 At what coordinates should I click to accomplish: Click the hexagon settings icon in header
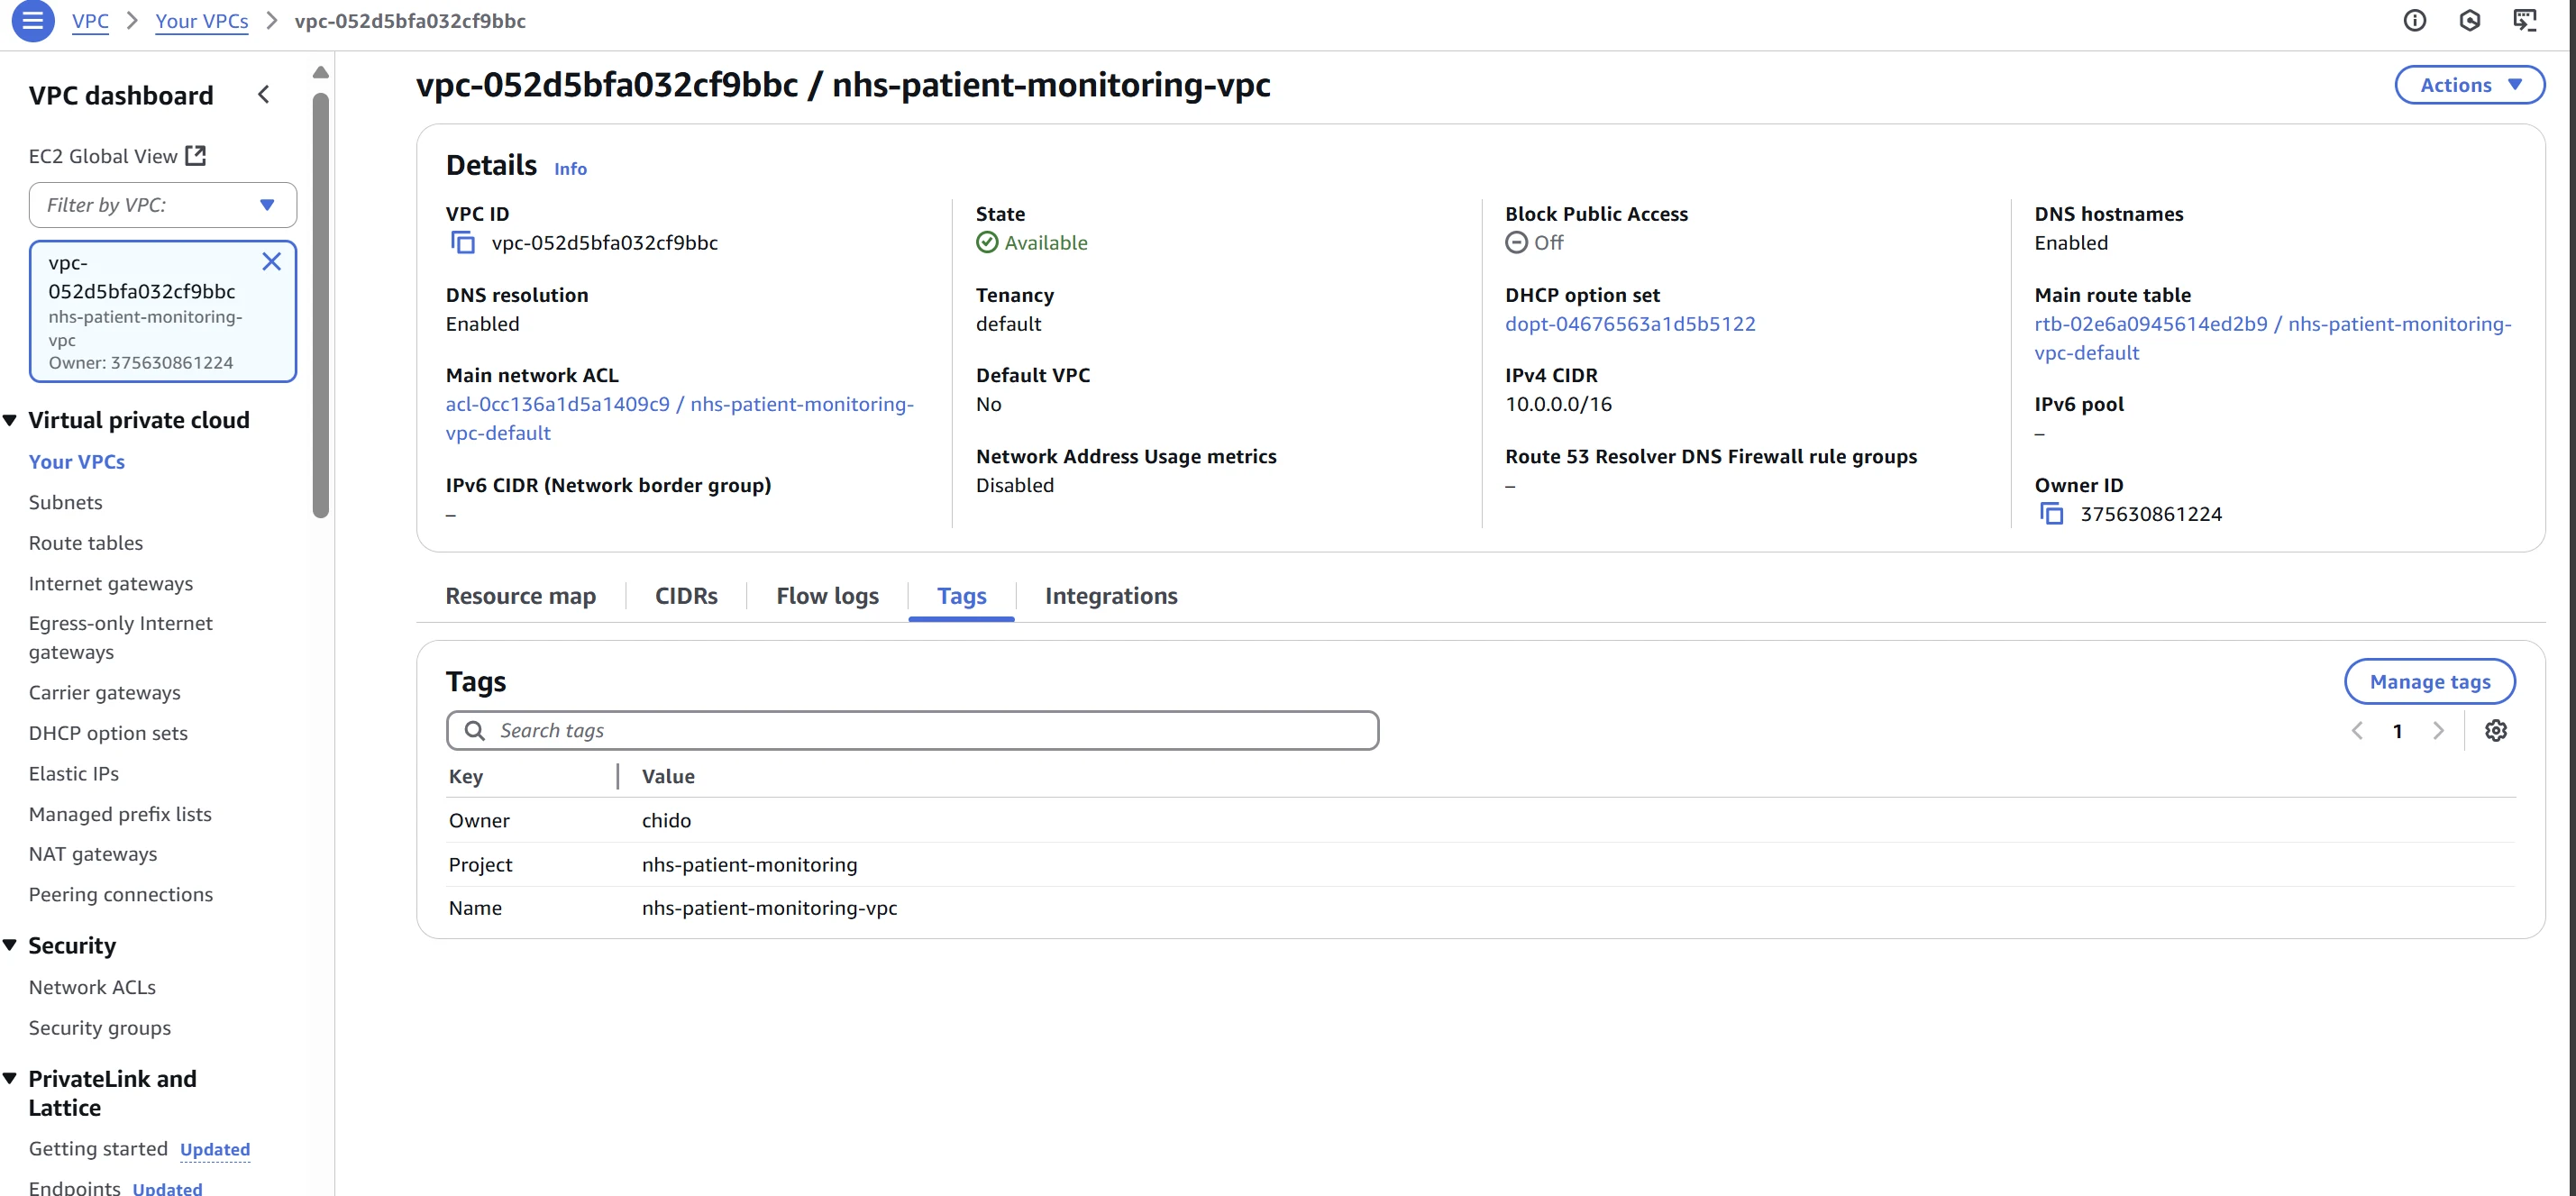pos(2469,21)
